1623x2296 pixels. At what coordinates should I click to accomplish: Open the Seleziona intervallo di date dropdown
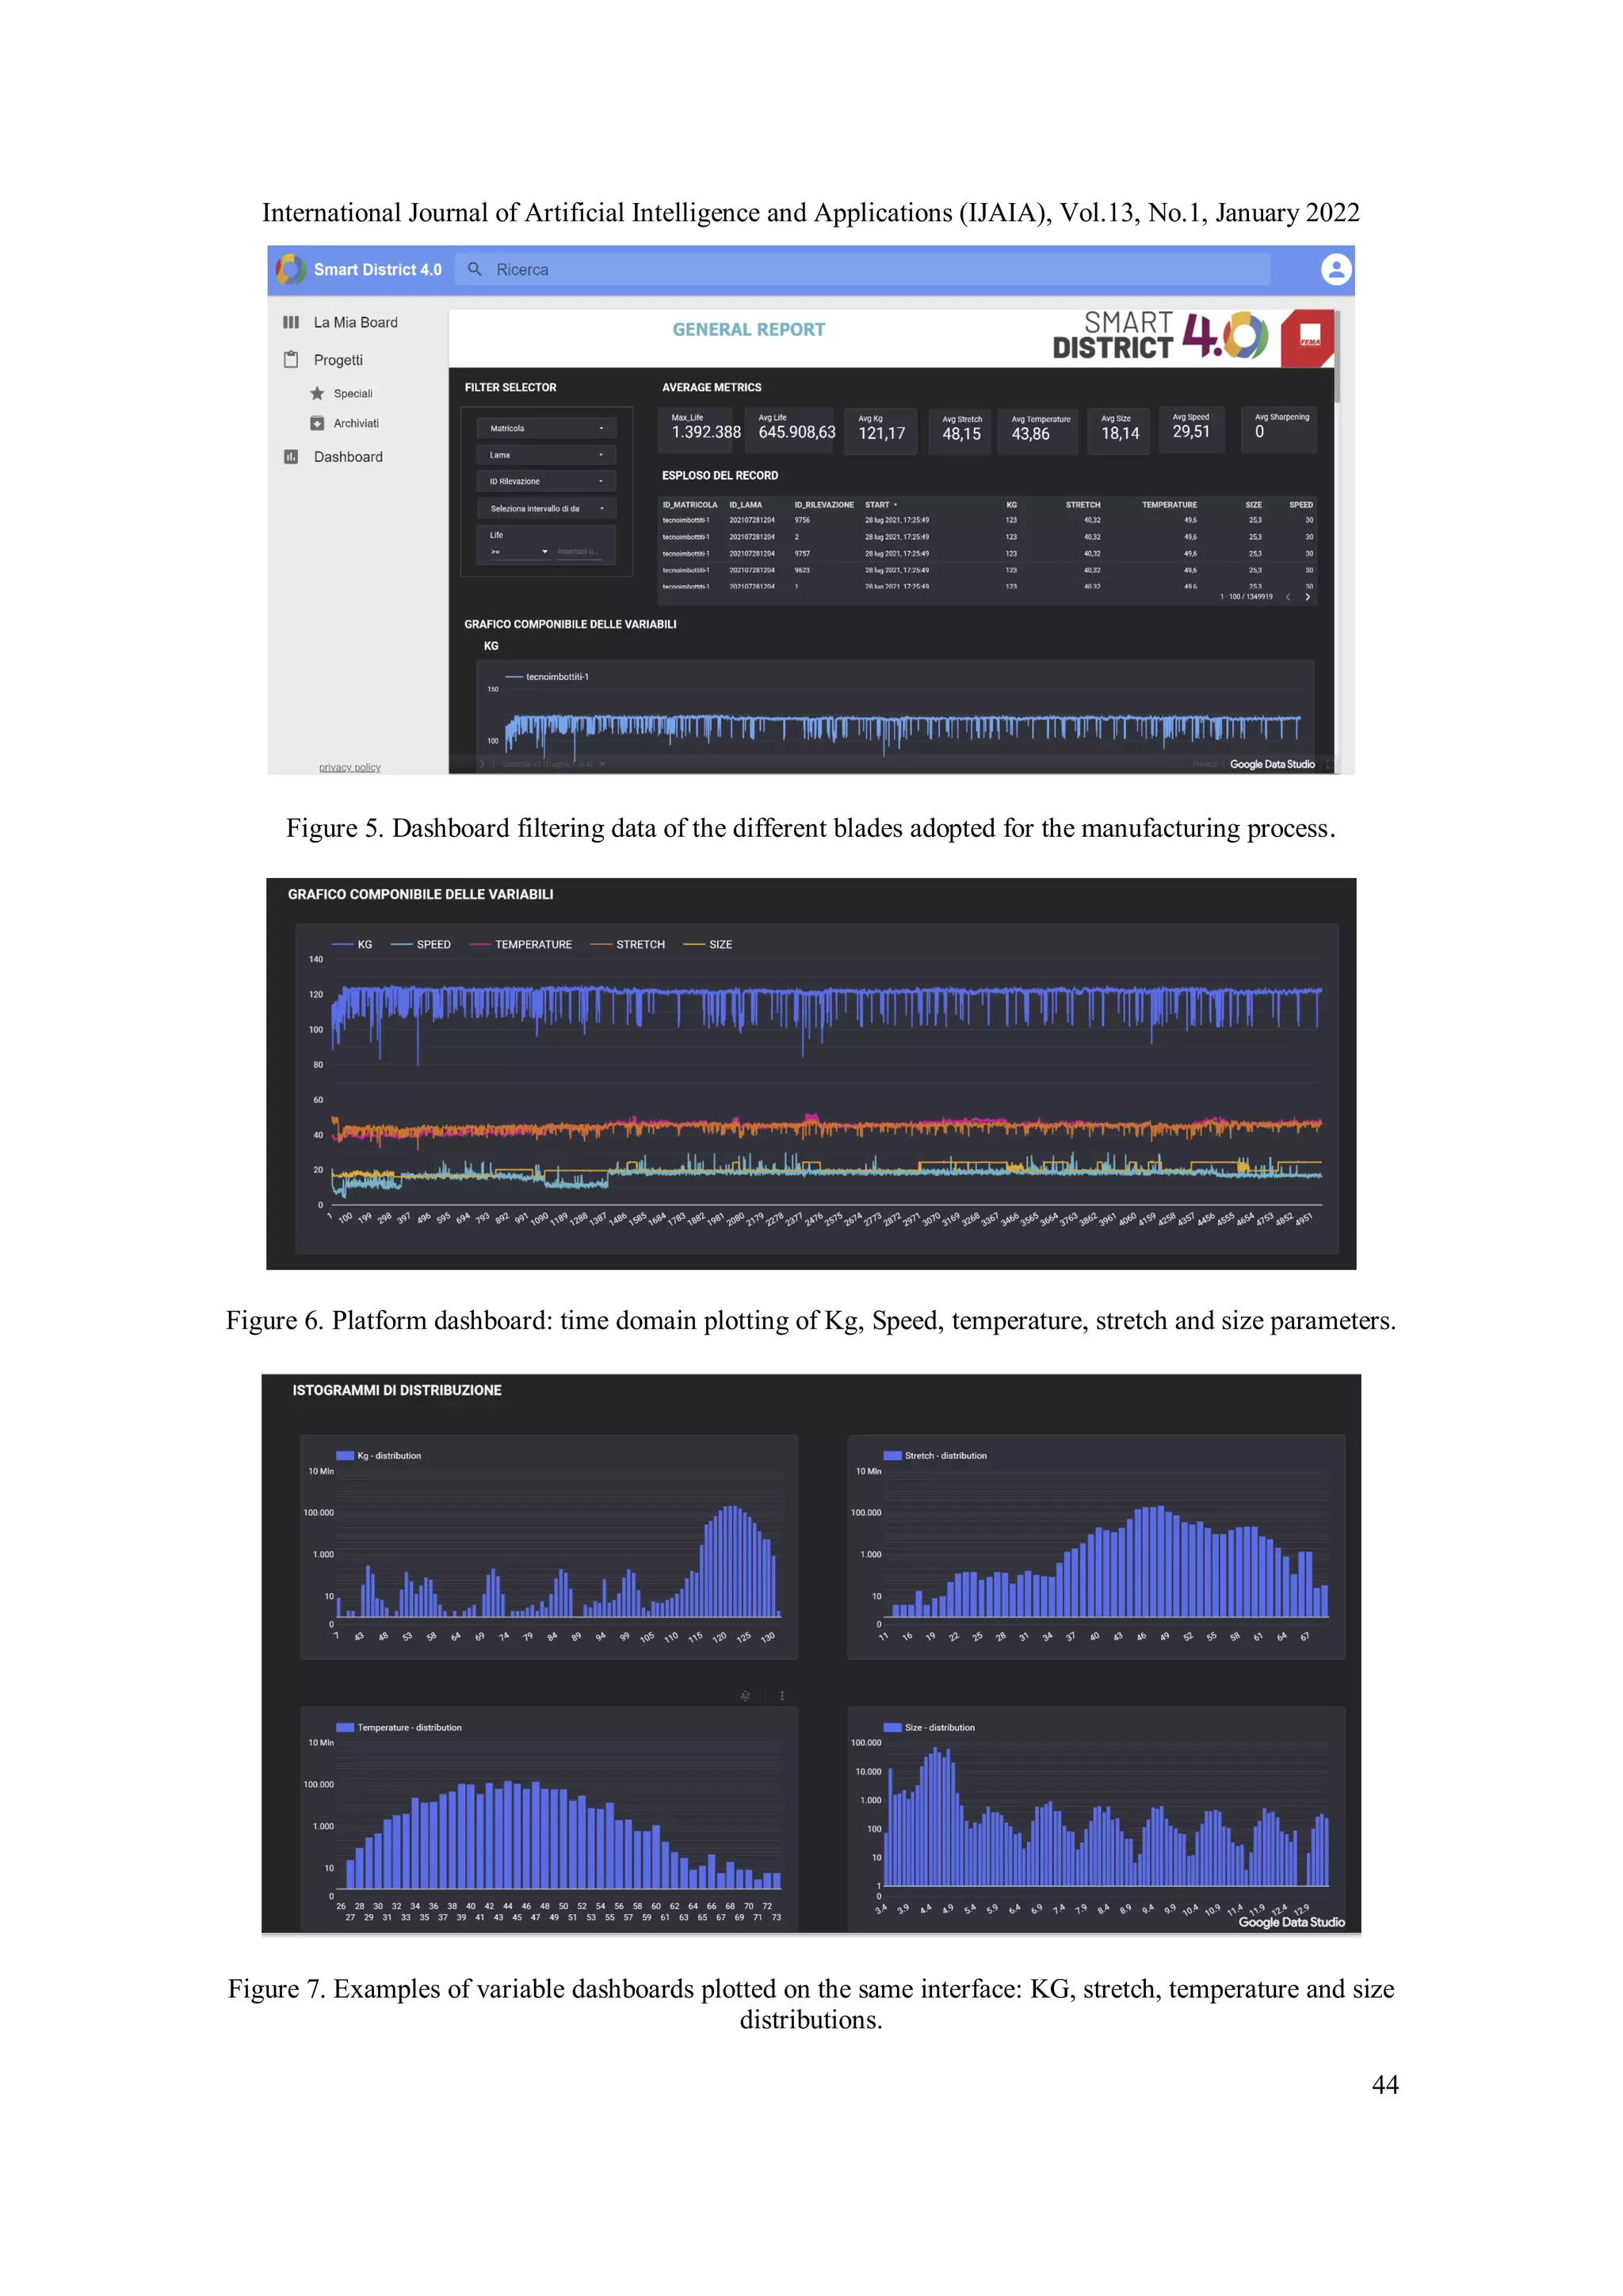[x=546, y=508]
